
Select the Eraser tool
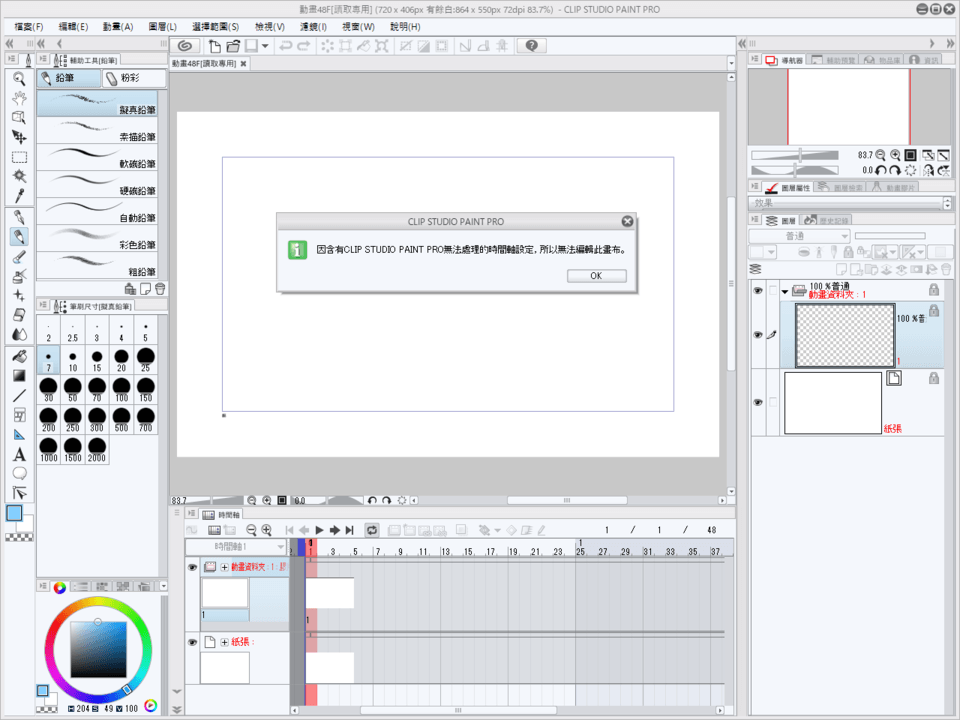pyautogui.click(x=19, y=315)
